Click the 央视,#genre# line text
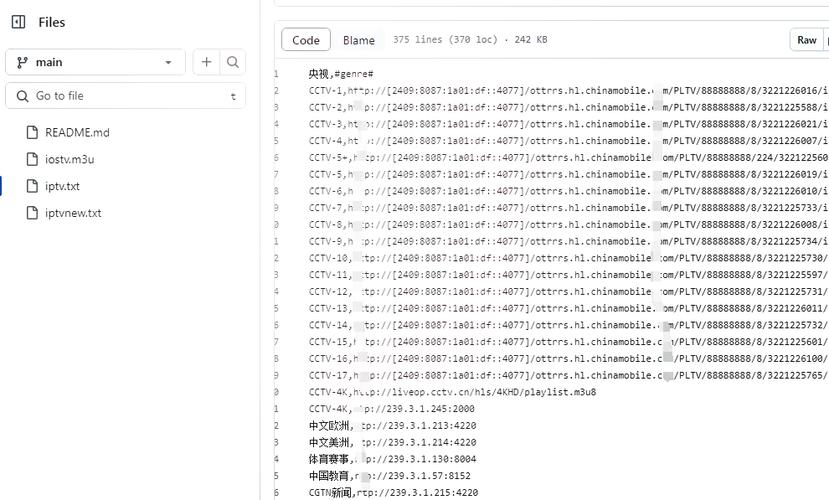 pyautogui.click(x=341, y=74)
